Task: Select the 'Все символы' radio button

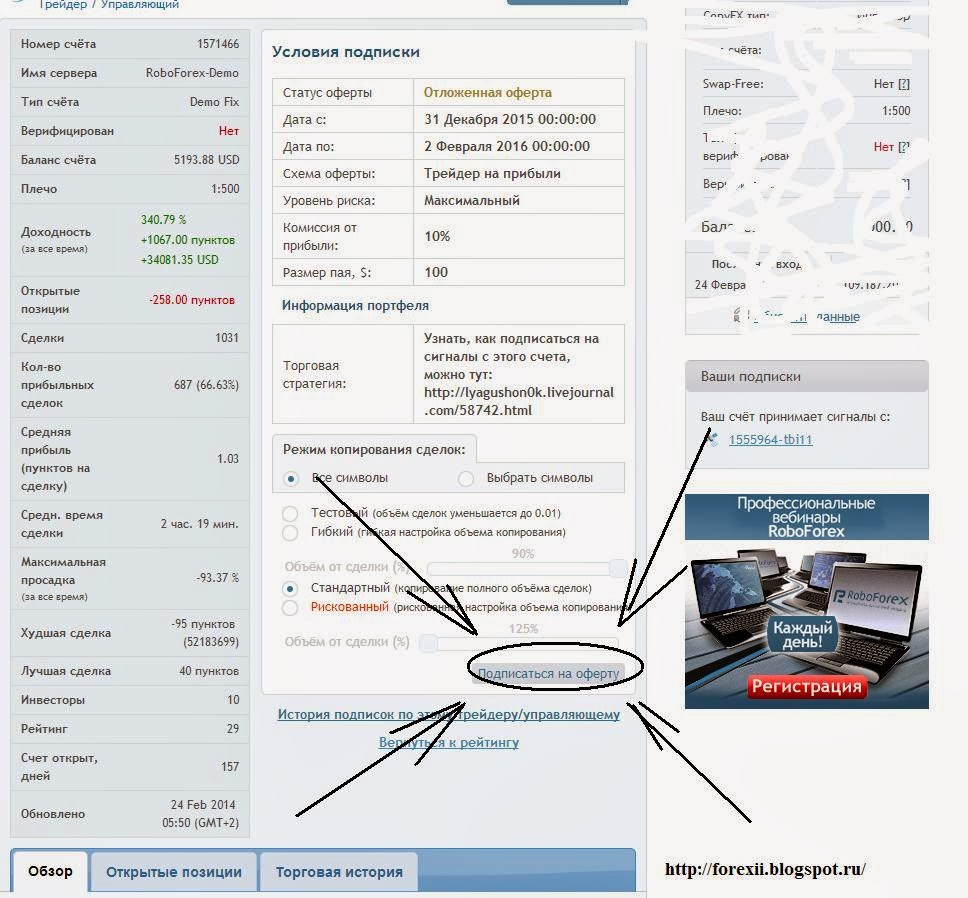Action: 291,478
